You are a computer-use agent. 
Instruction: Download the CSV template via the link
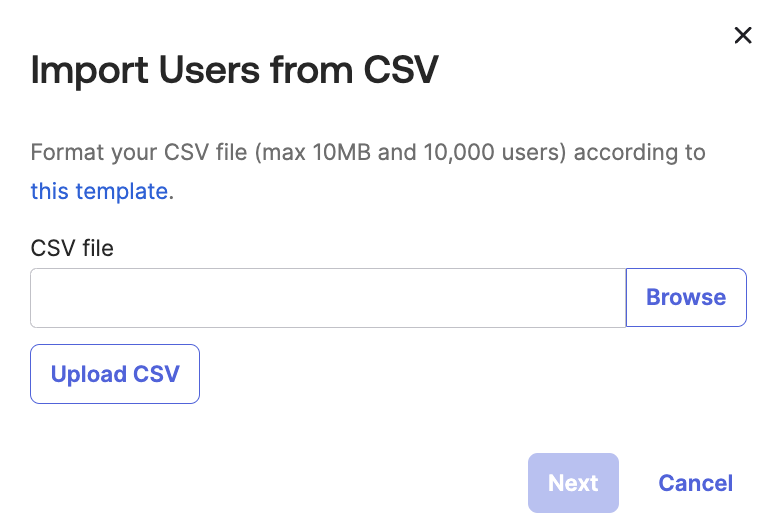pyautogui.click(x=99, y=191)
